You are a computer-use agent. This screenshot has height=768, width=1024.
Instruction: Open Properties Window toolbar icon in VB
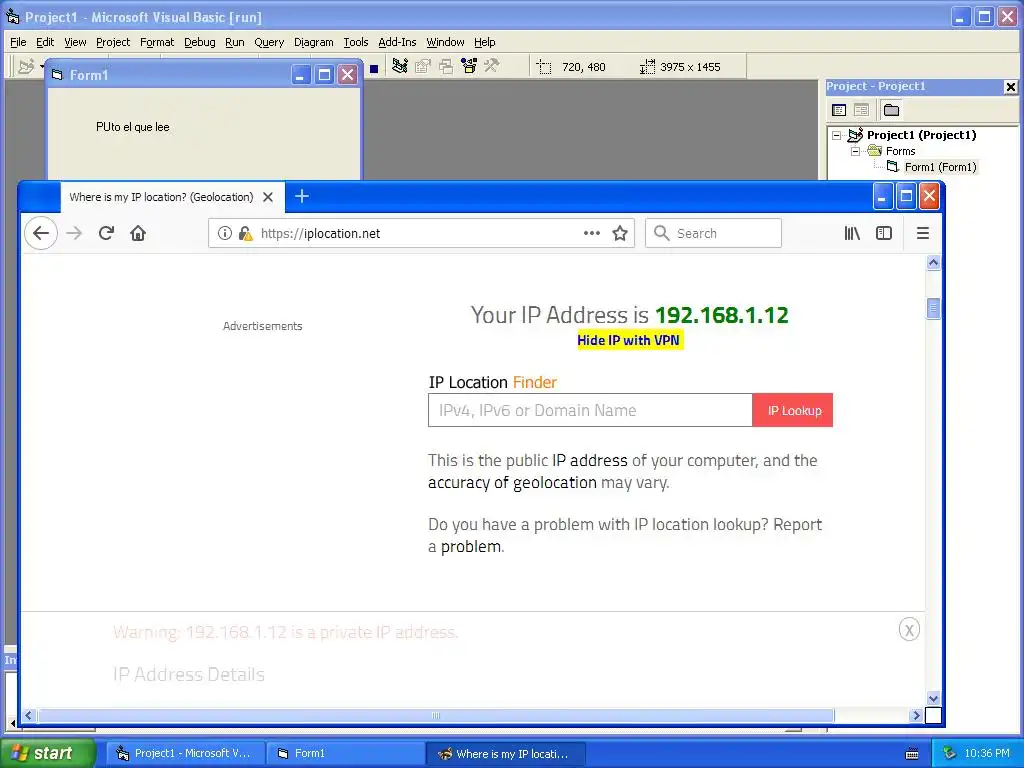[x=423, y=66]
